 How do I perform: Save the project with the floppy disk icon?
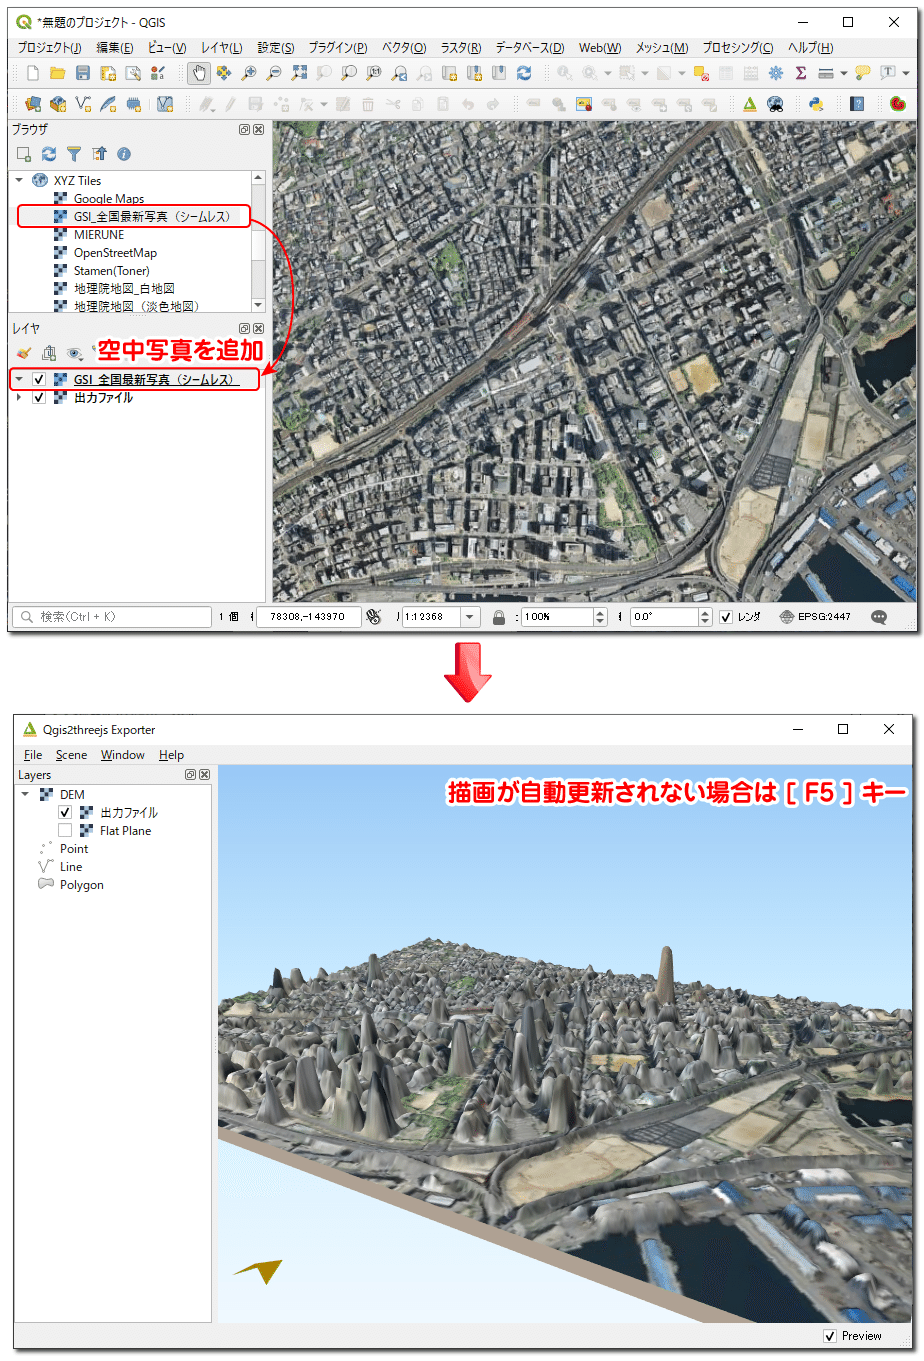83,73
